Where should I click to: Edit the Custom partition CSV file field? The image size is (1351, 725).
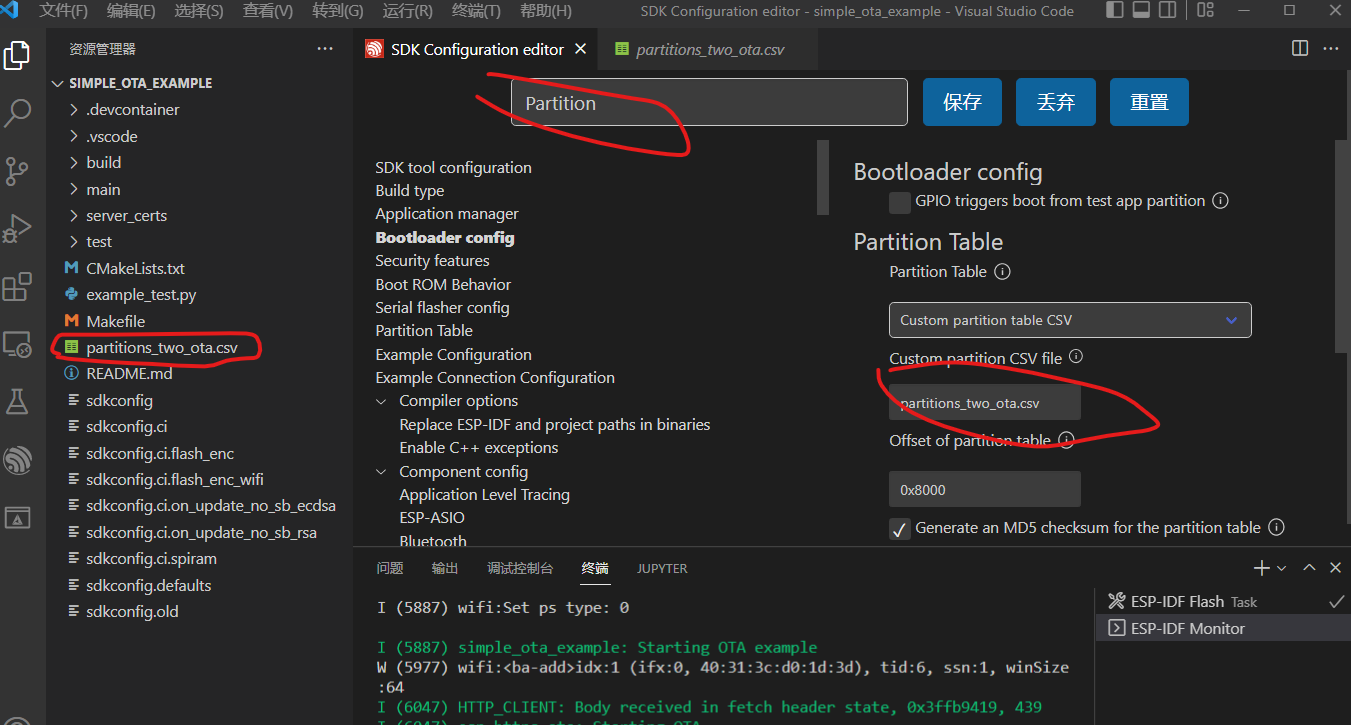[x=985, y=403]
